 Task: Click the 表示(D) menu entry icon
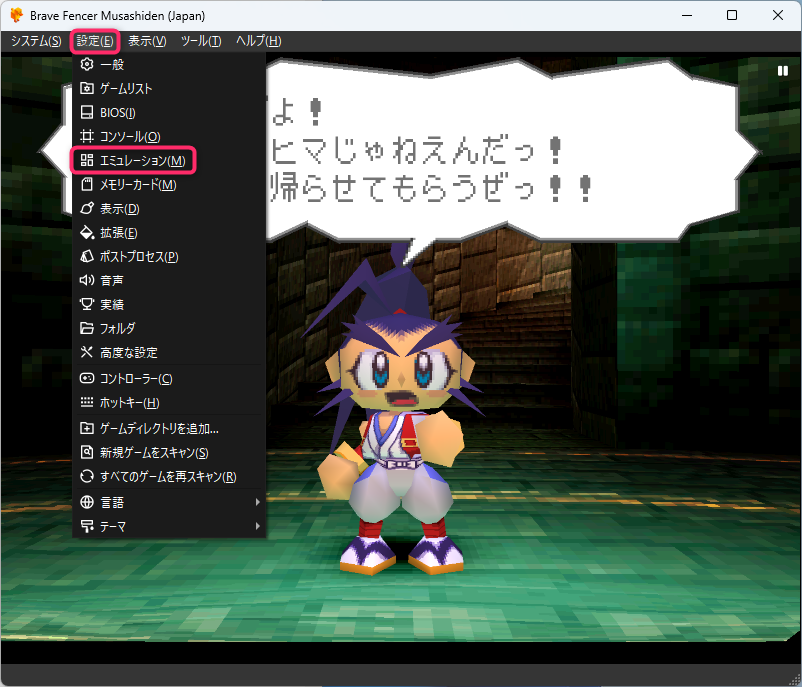(87, 209)
